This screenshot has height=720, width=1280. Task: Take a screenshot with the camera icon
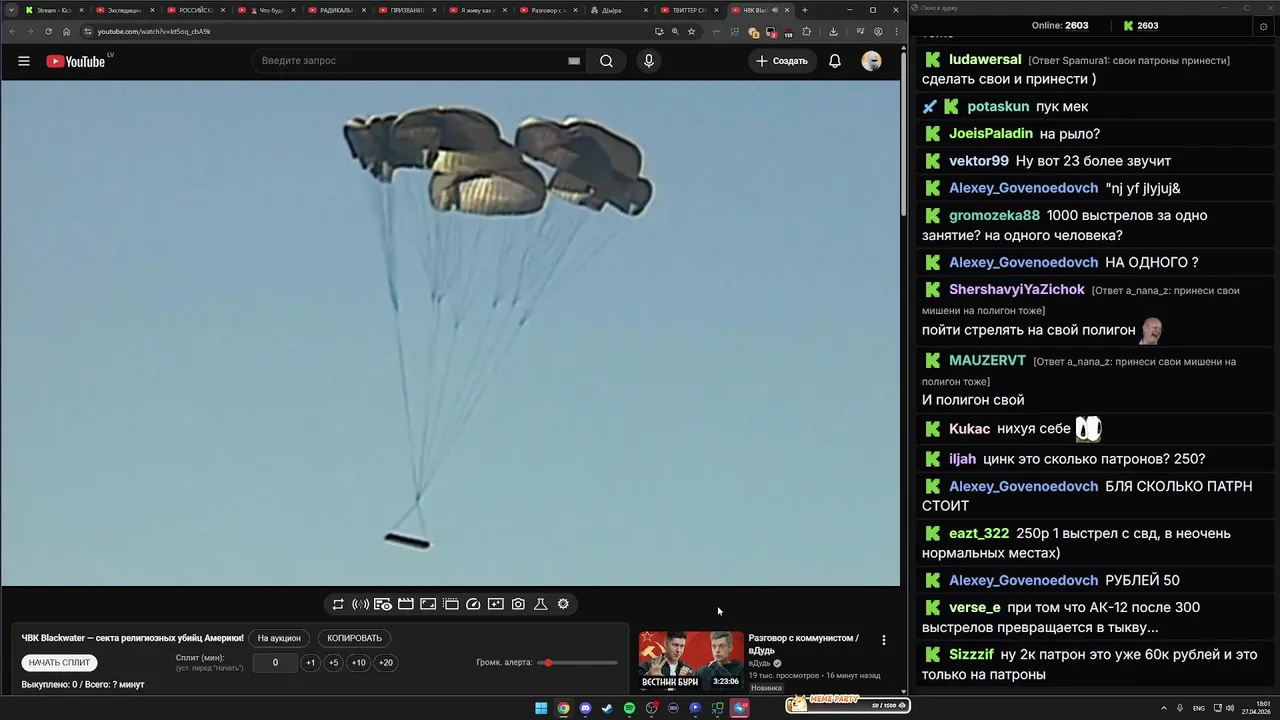coord(518,604)
